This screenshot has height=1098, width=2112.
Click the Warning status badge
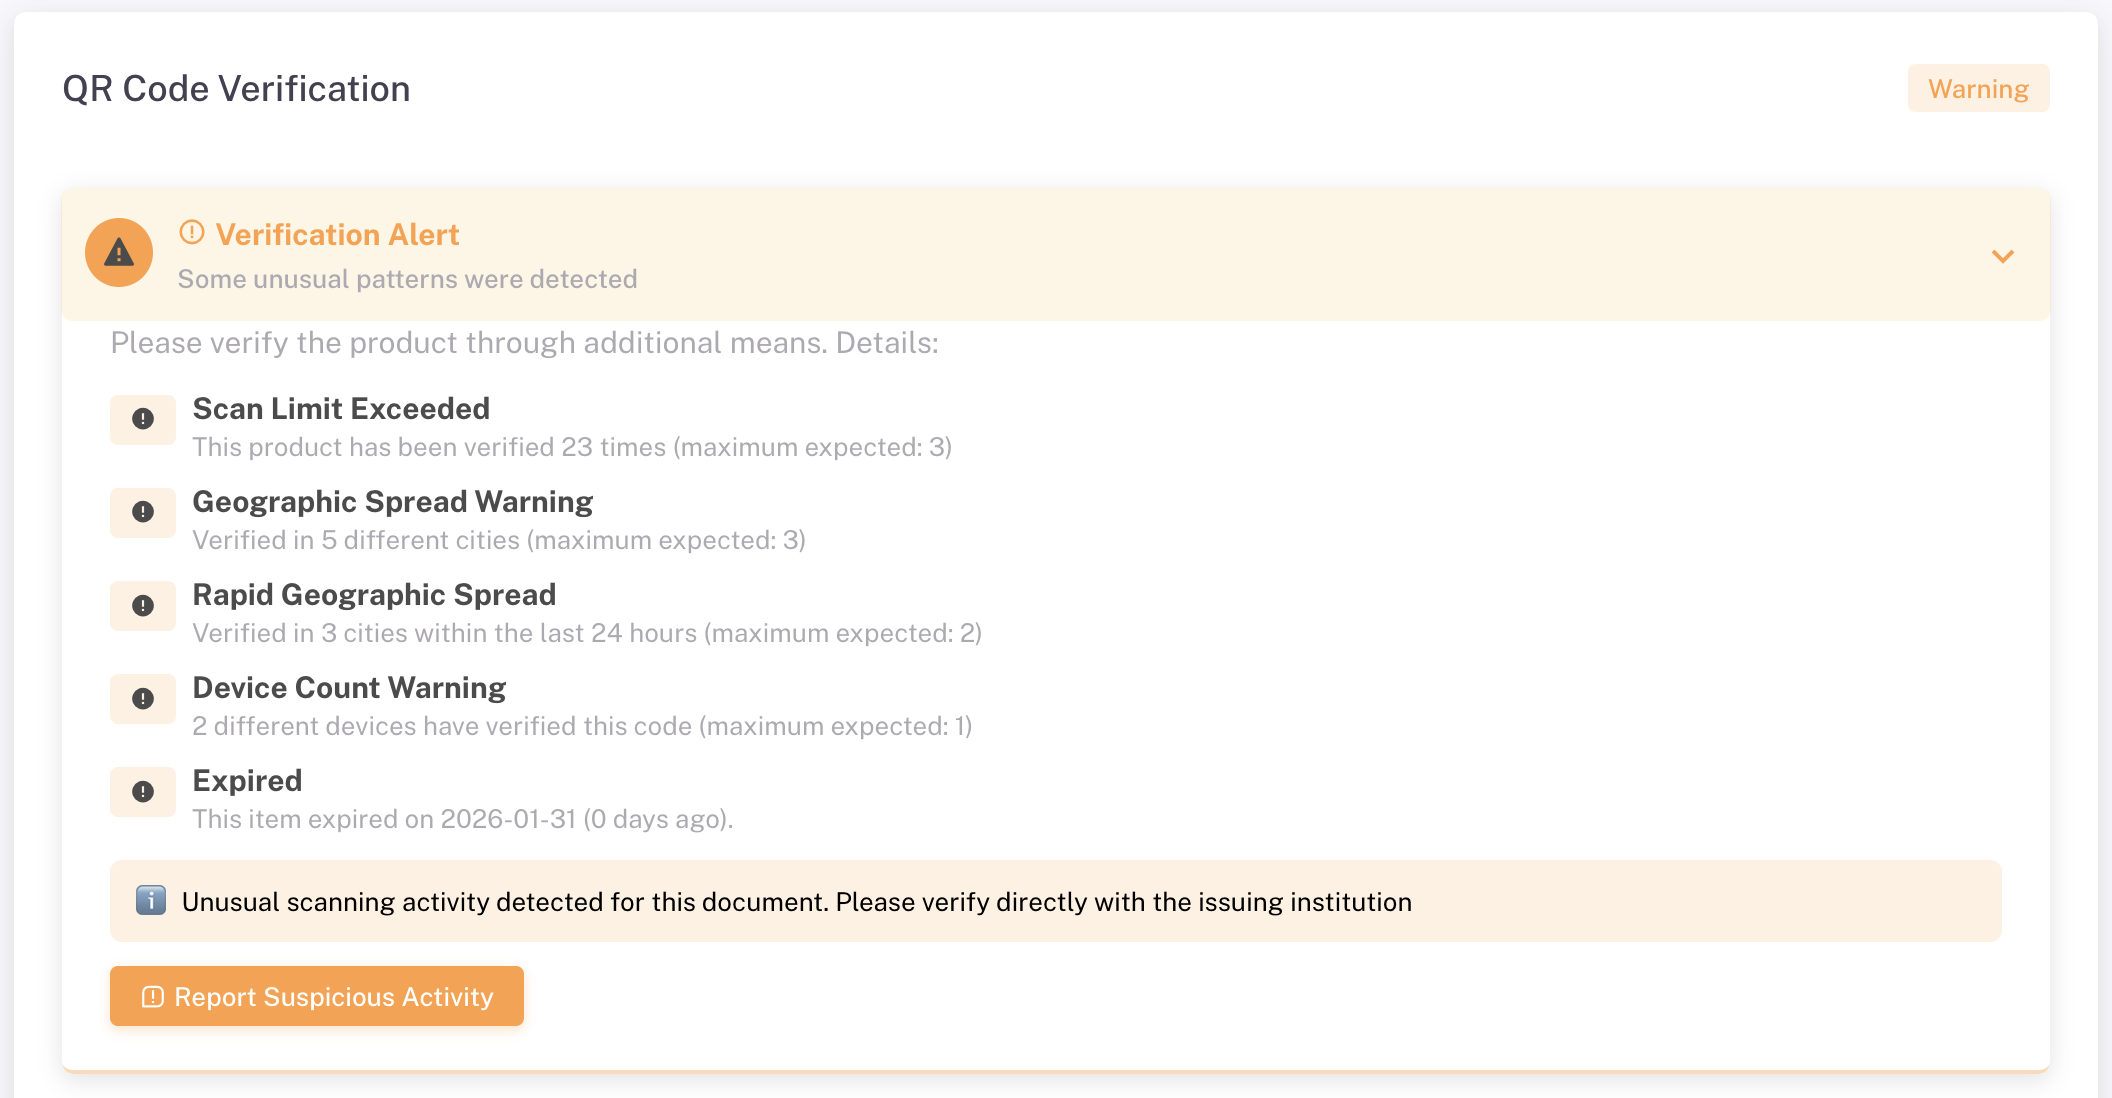(1978, 89)
